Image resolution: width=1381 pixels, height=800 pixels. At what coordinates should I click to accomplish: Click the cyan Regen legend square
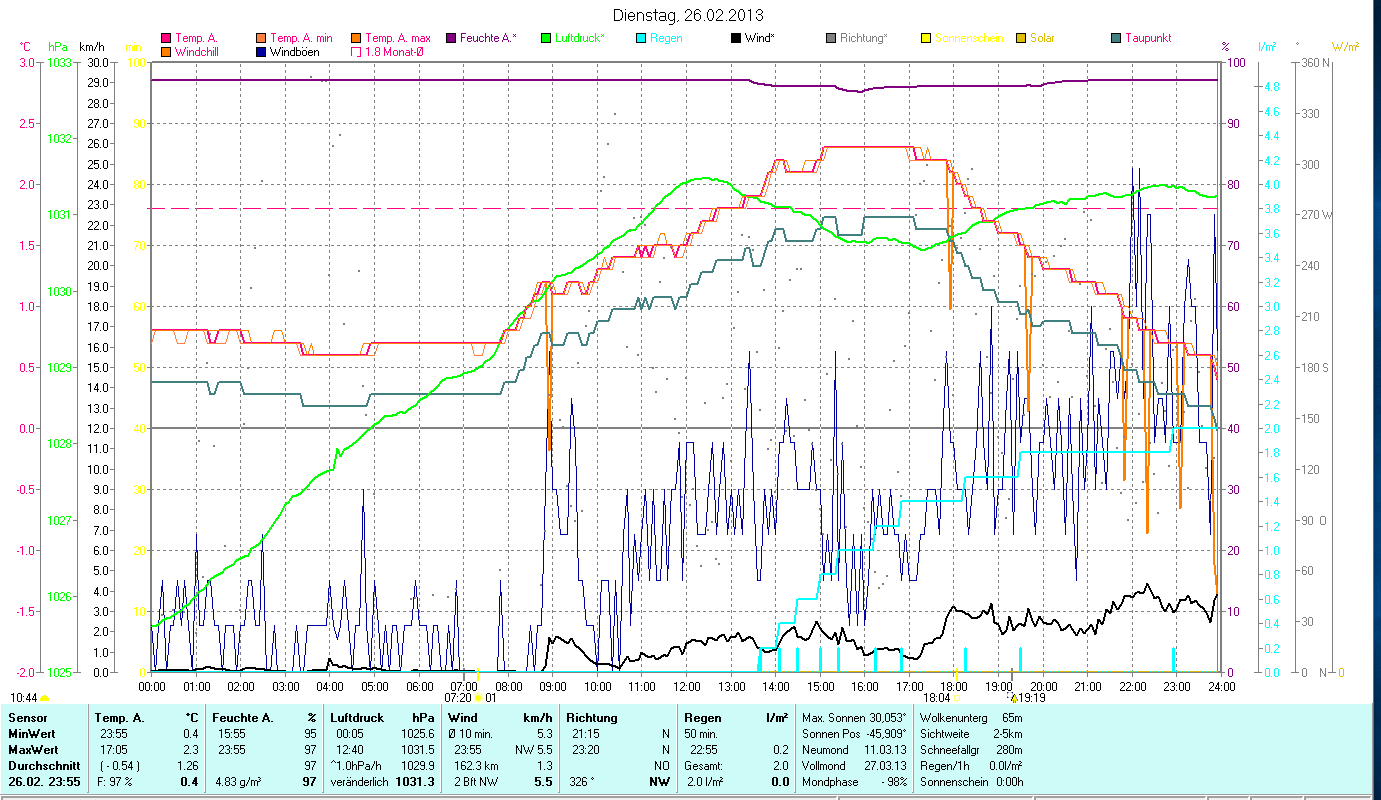[x=641, y=39]
